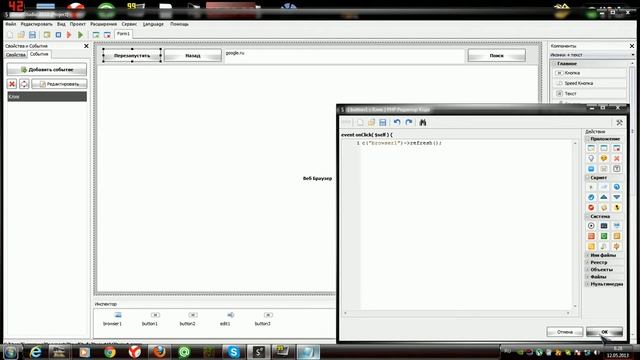Collapse the Скрипт actions section
Image resolution: width=640 pixels, height=360 pixels.
[x=588, y=178]
